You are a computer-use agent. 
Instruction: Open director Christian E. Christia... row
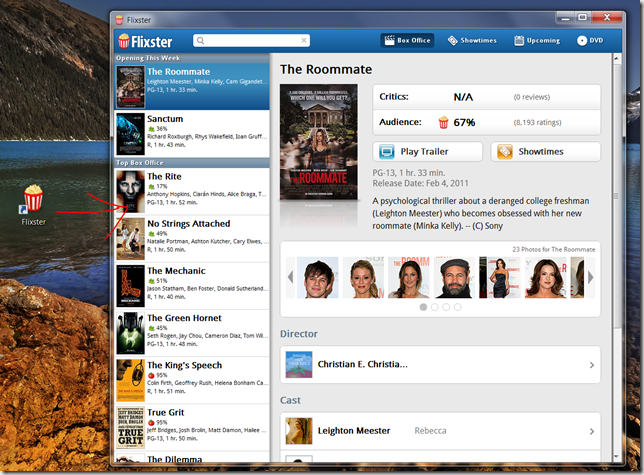tap(440, 365)
